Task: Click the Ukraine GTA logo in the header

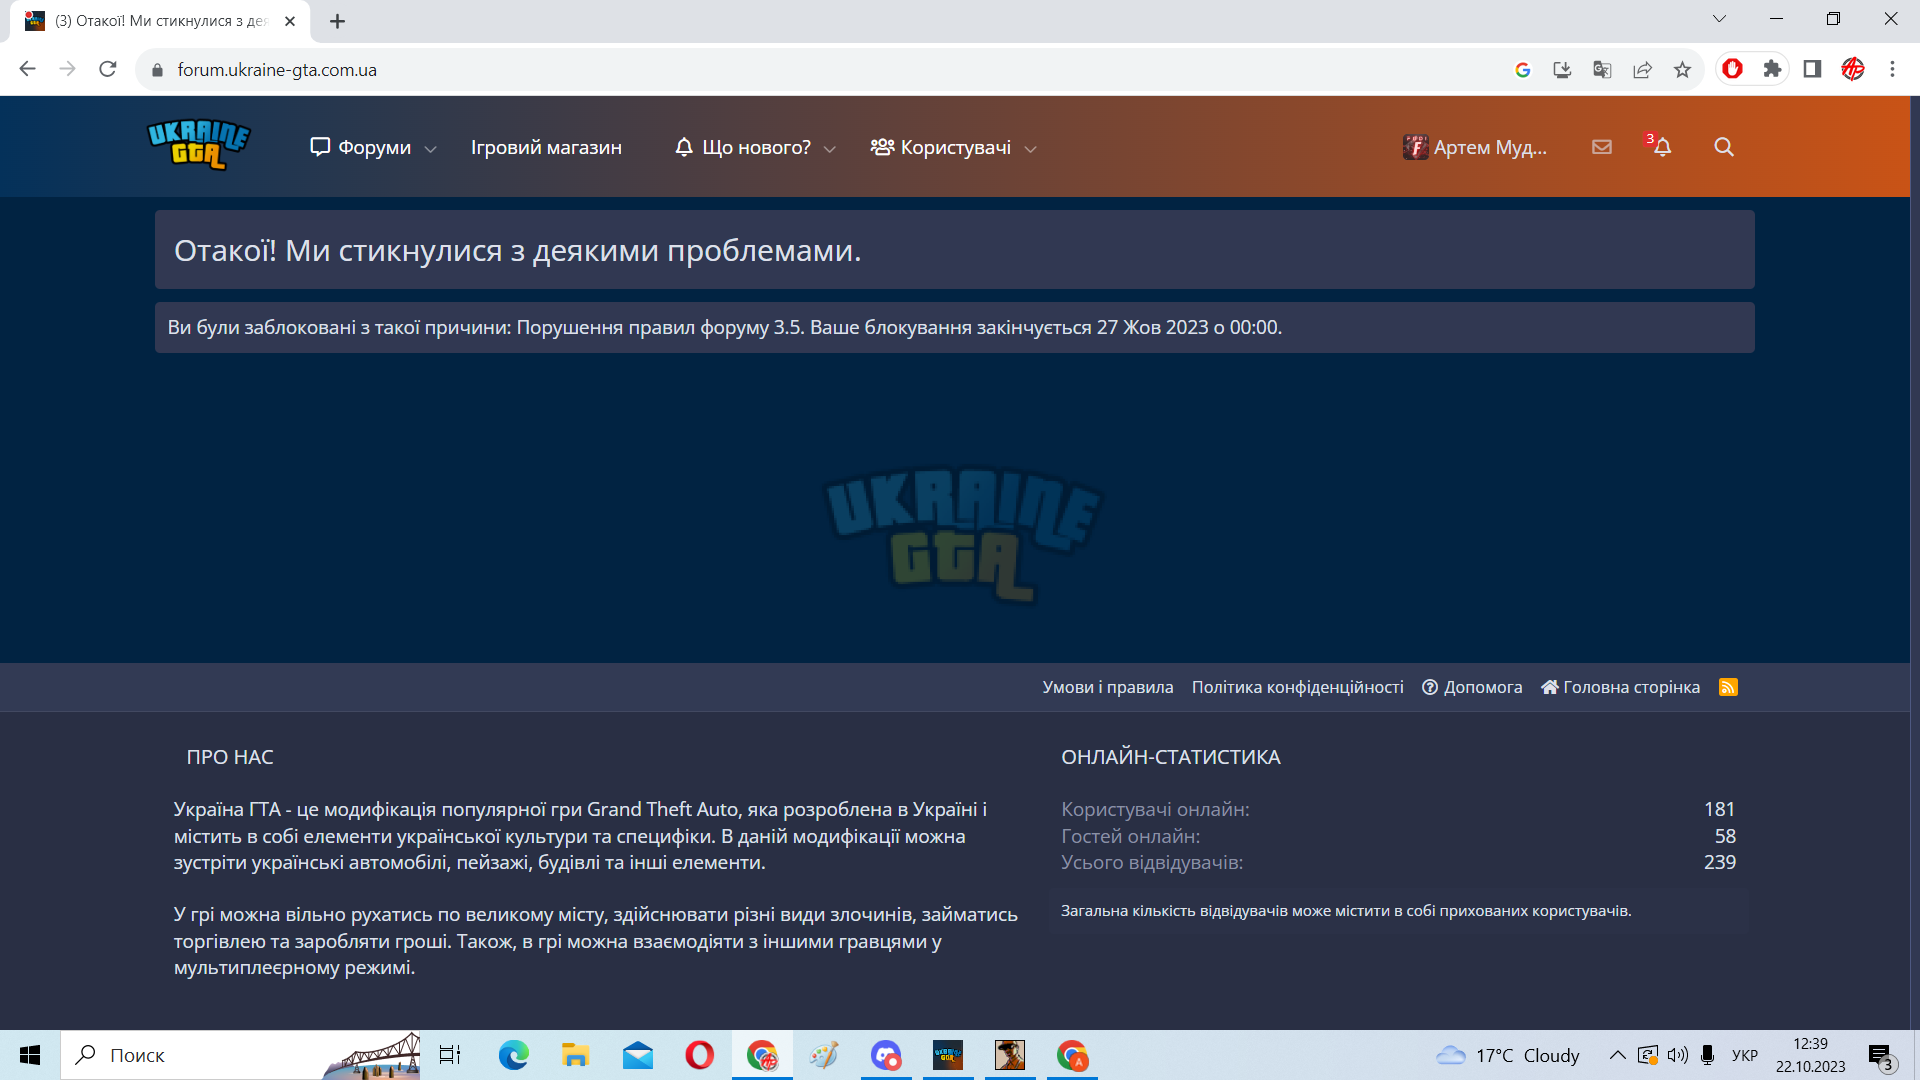Action: click(x=198, y=146)
